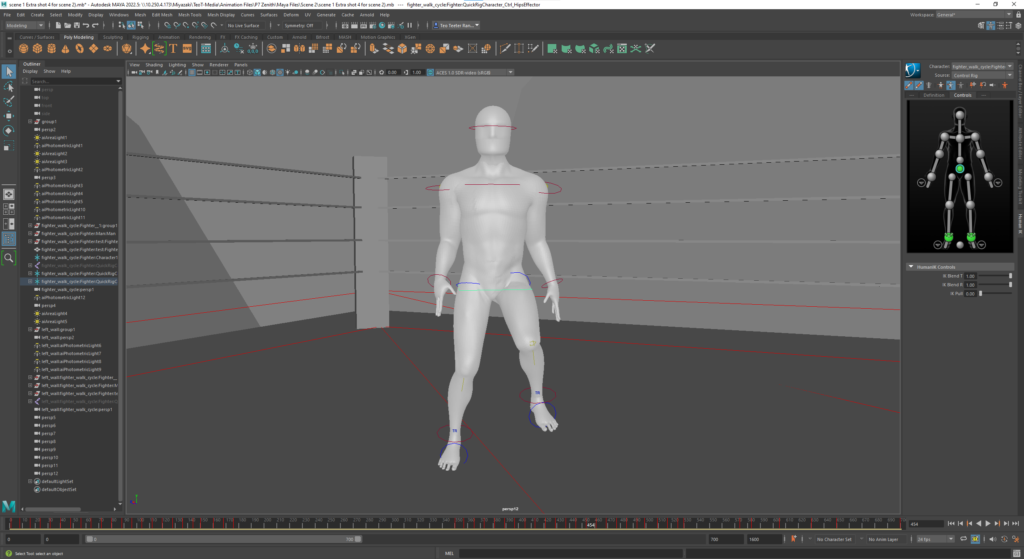Click the time slider at frame 454

(590, 524)
